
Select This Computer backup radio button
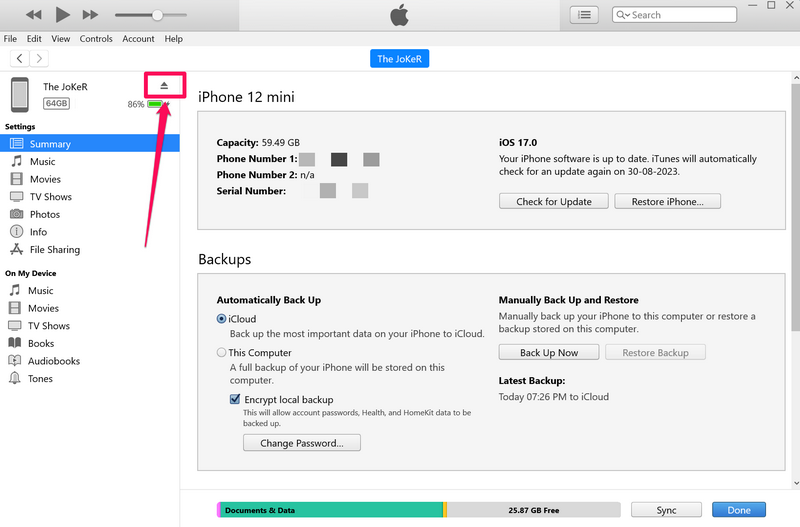tap(221, 353)
